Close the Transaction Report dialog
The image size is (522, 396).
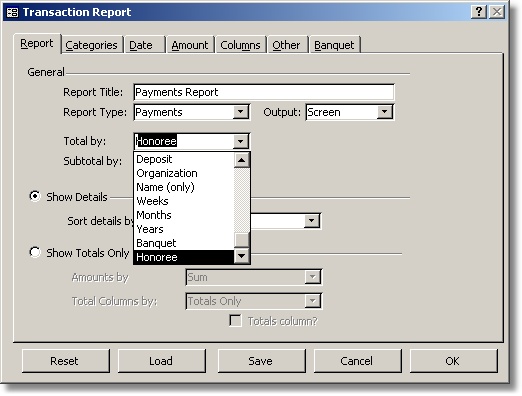497,12
